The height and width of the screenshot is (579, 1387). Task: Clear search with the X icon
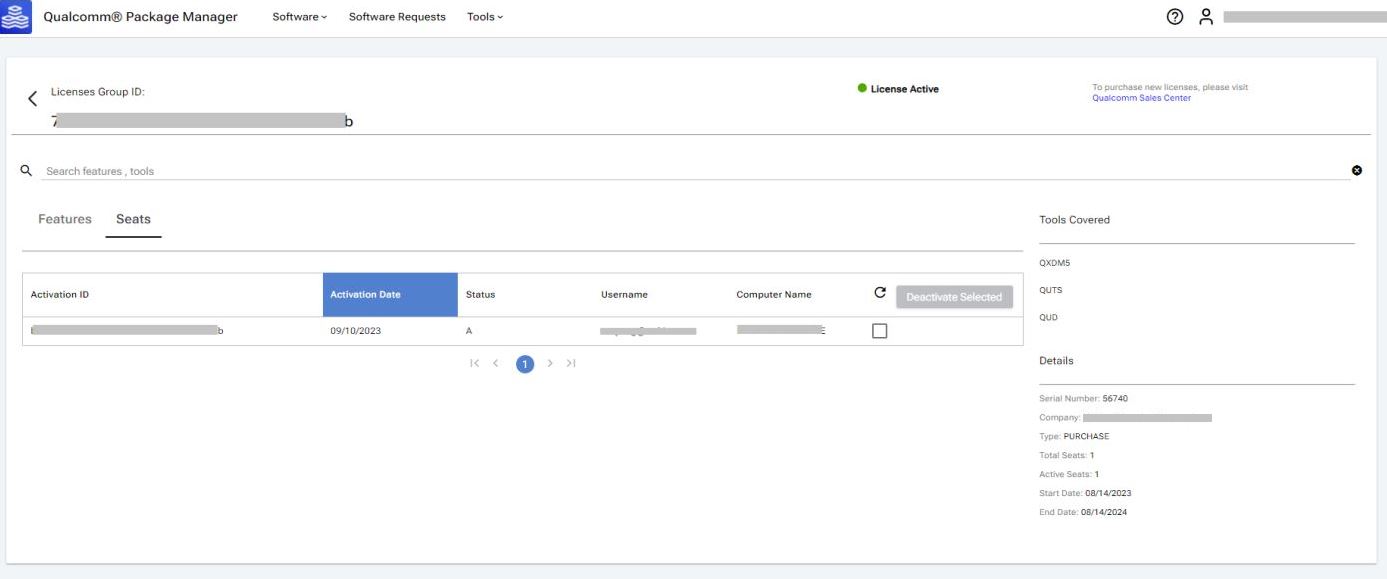click(1357, 171)
